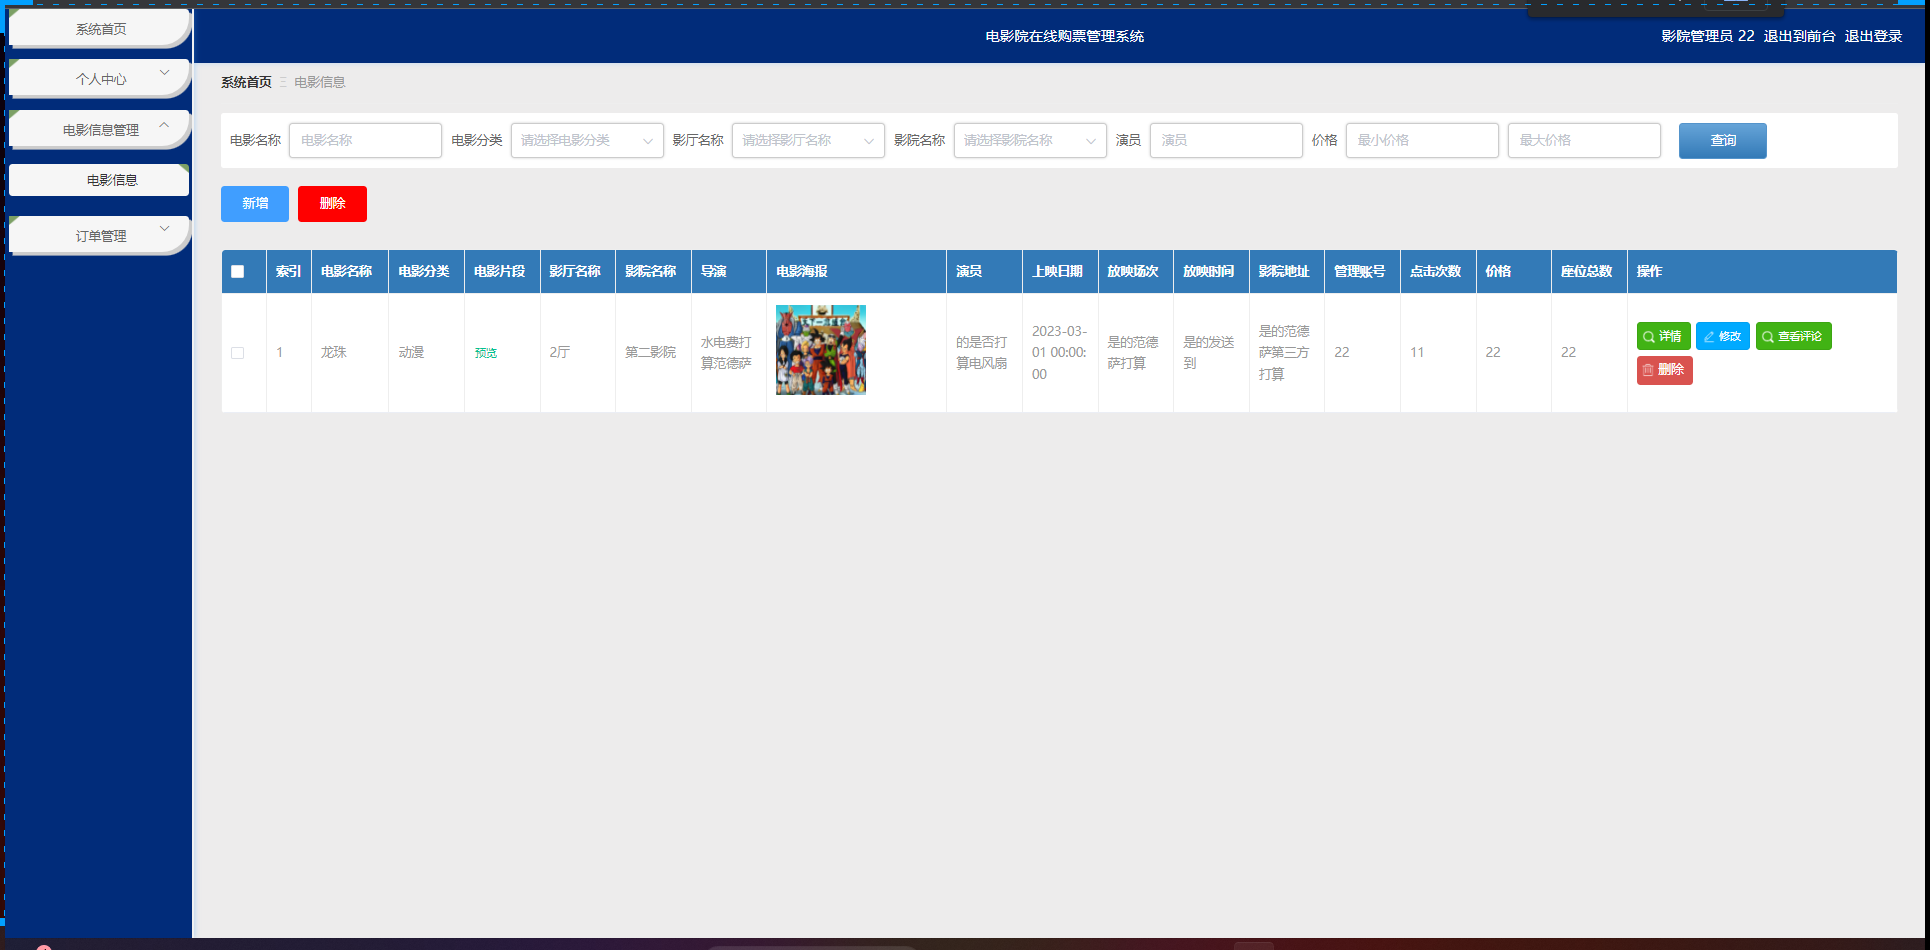The height and width of the screenshot is (950, 1930).
Task: Click the red 删除 batch button
Action: coord(332,204)
